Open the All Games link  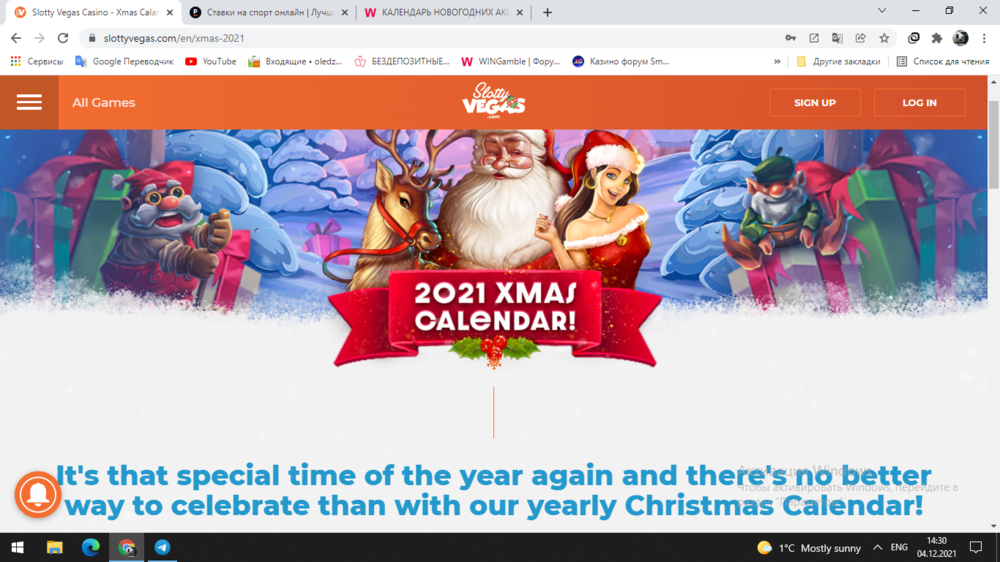(103, 102)
